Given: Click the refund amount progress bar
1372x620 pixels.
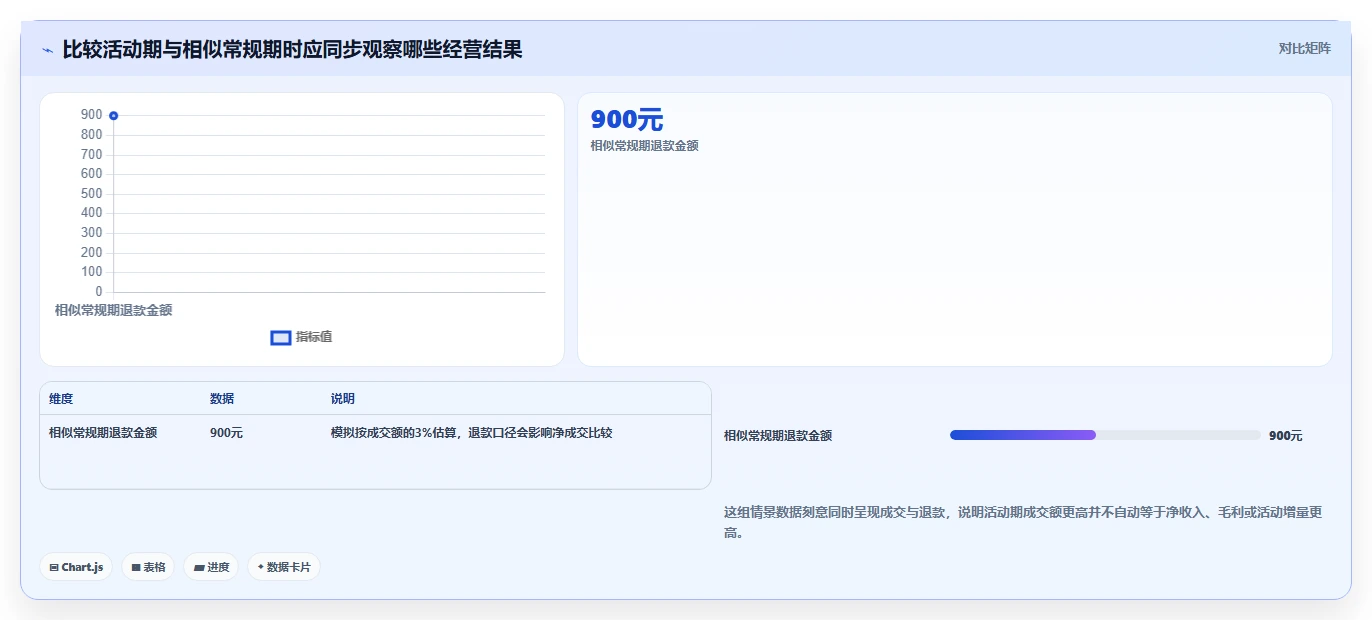Looking at the screenshot, I should point(1105,435).
